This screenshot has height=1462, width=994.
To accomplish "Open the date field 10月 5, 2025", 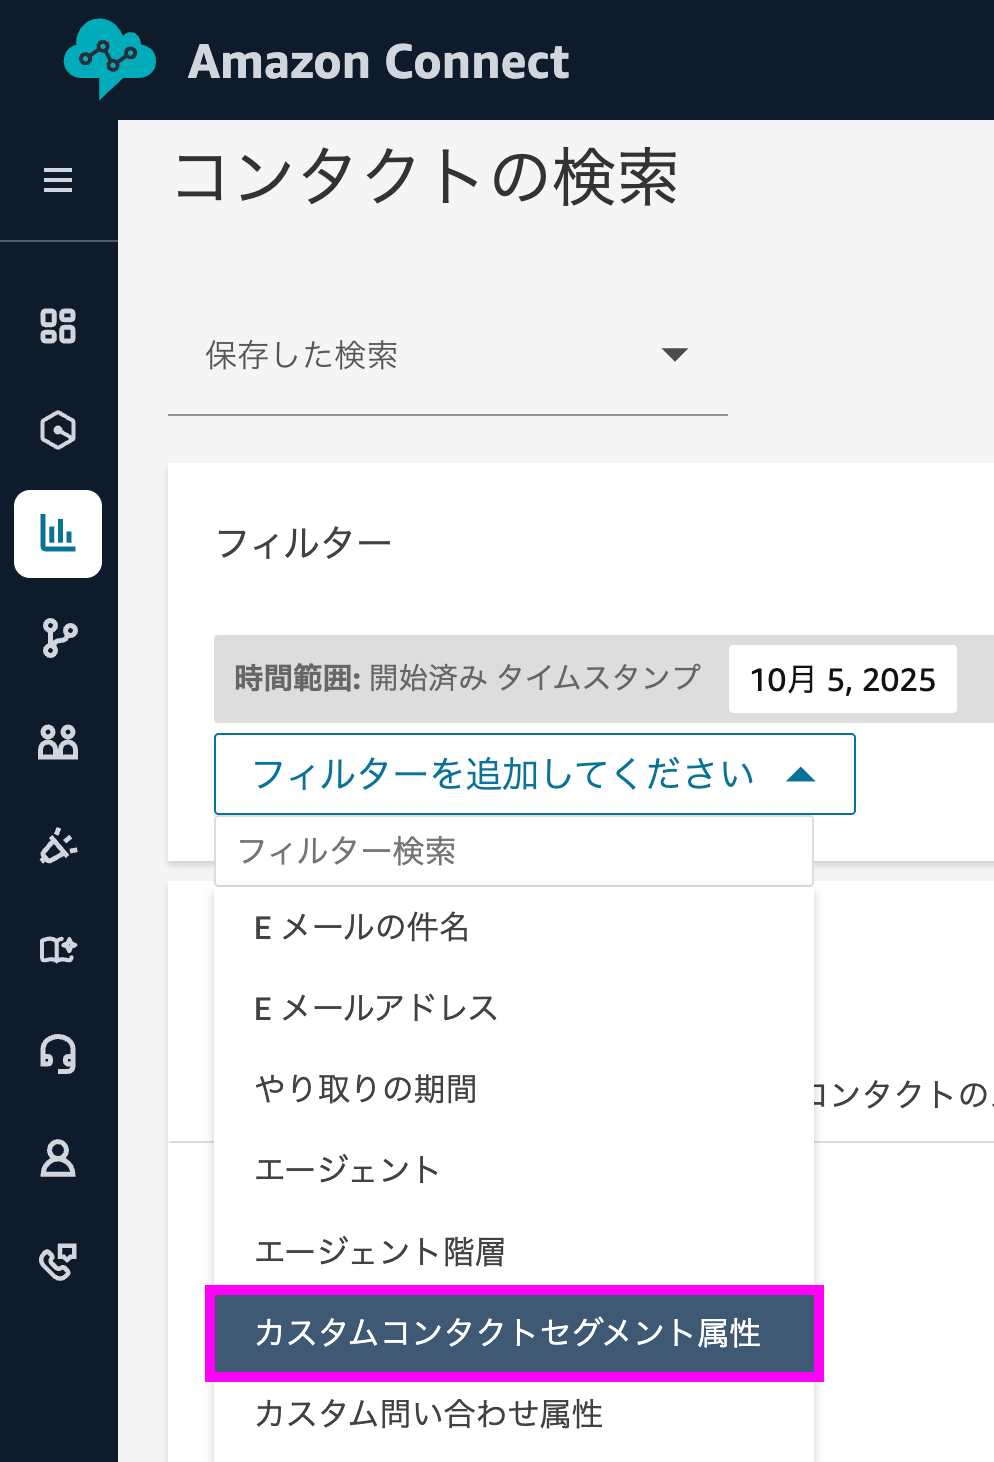I will point(843,679).
